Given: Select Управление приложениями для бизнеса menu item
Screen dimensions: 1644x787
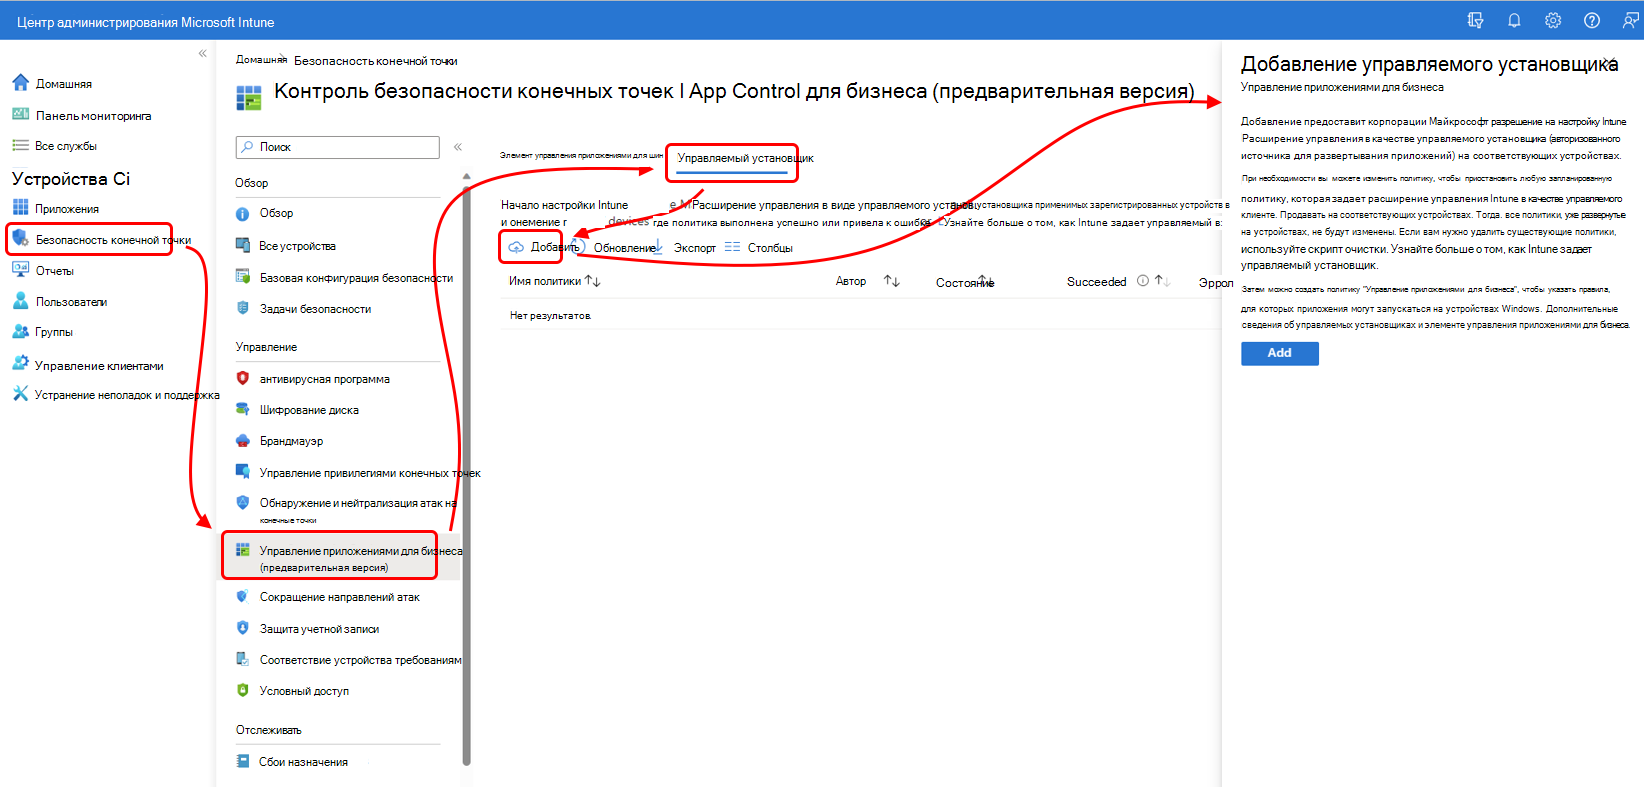Looking at the screenshot, I should click(x=340, y=558).
